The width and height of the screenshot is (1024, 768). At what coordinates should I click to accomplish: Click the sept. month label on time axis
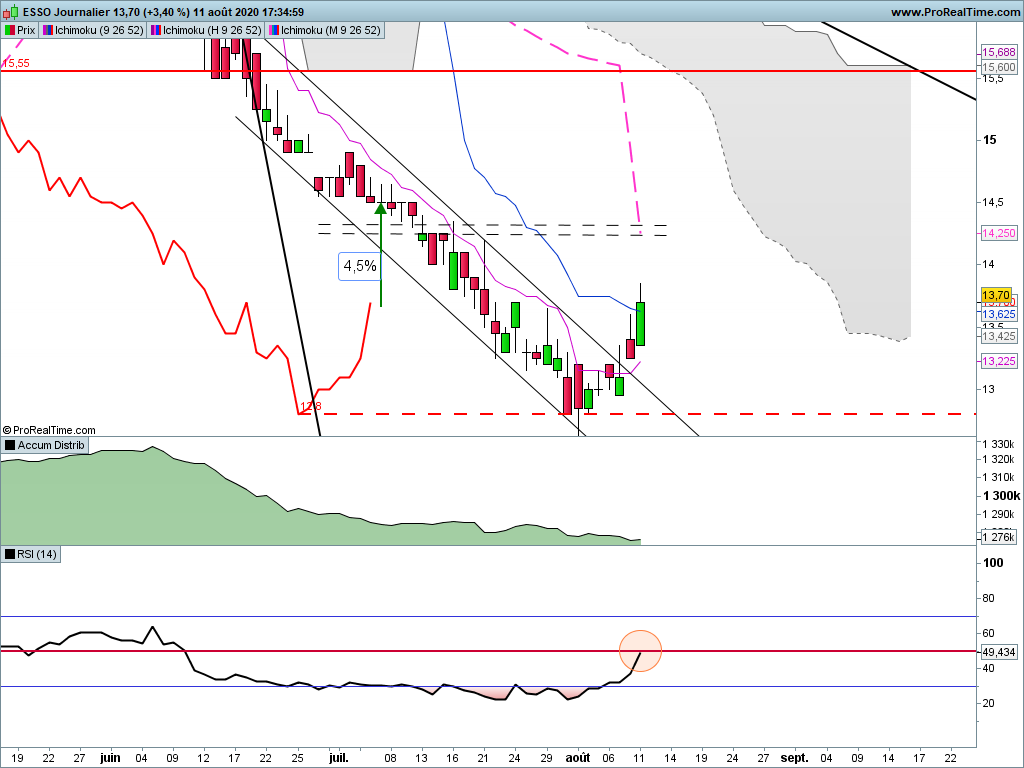coord(795,758)
